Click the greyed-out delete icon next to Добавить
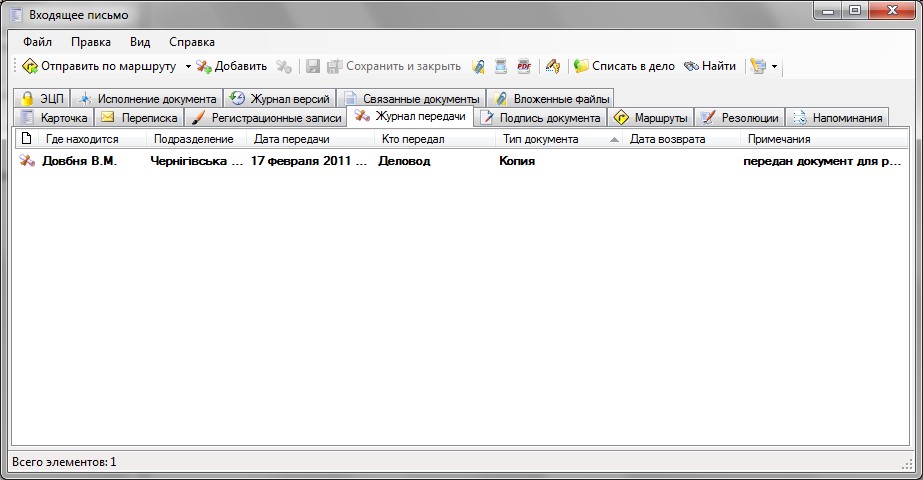The height and width of the screenshot is (480, 923). (284, 66)
